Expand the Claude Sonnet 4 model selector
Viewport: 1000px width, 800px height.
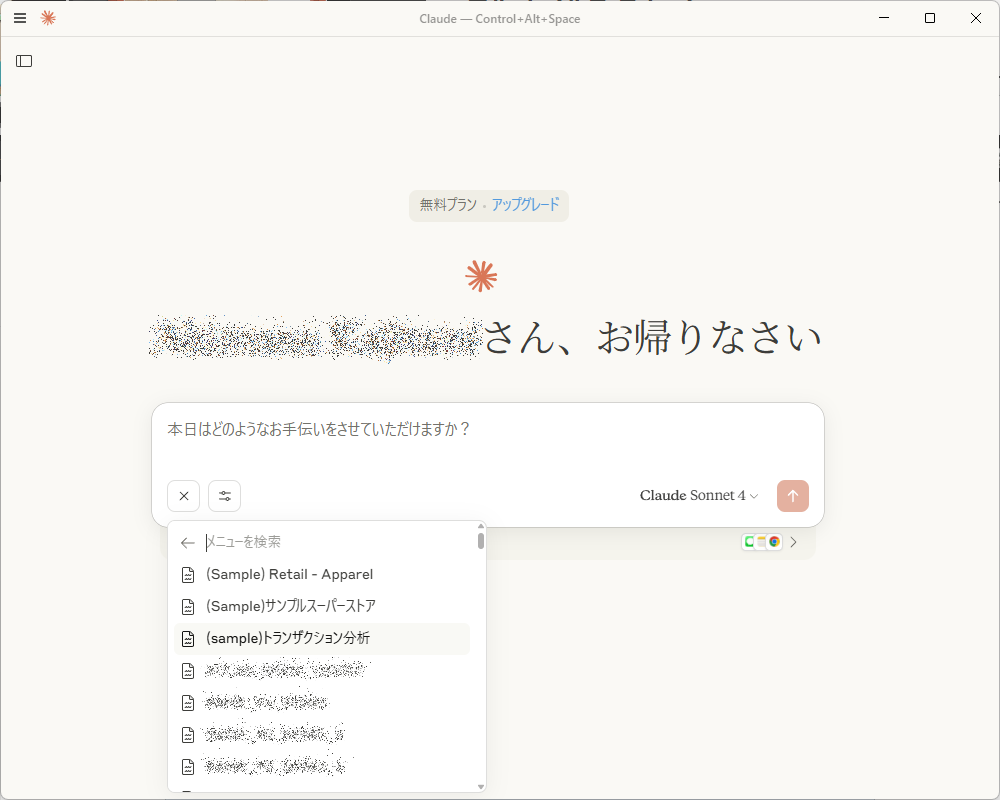(x=699, y=496)
